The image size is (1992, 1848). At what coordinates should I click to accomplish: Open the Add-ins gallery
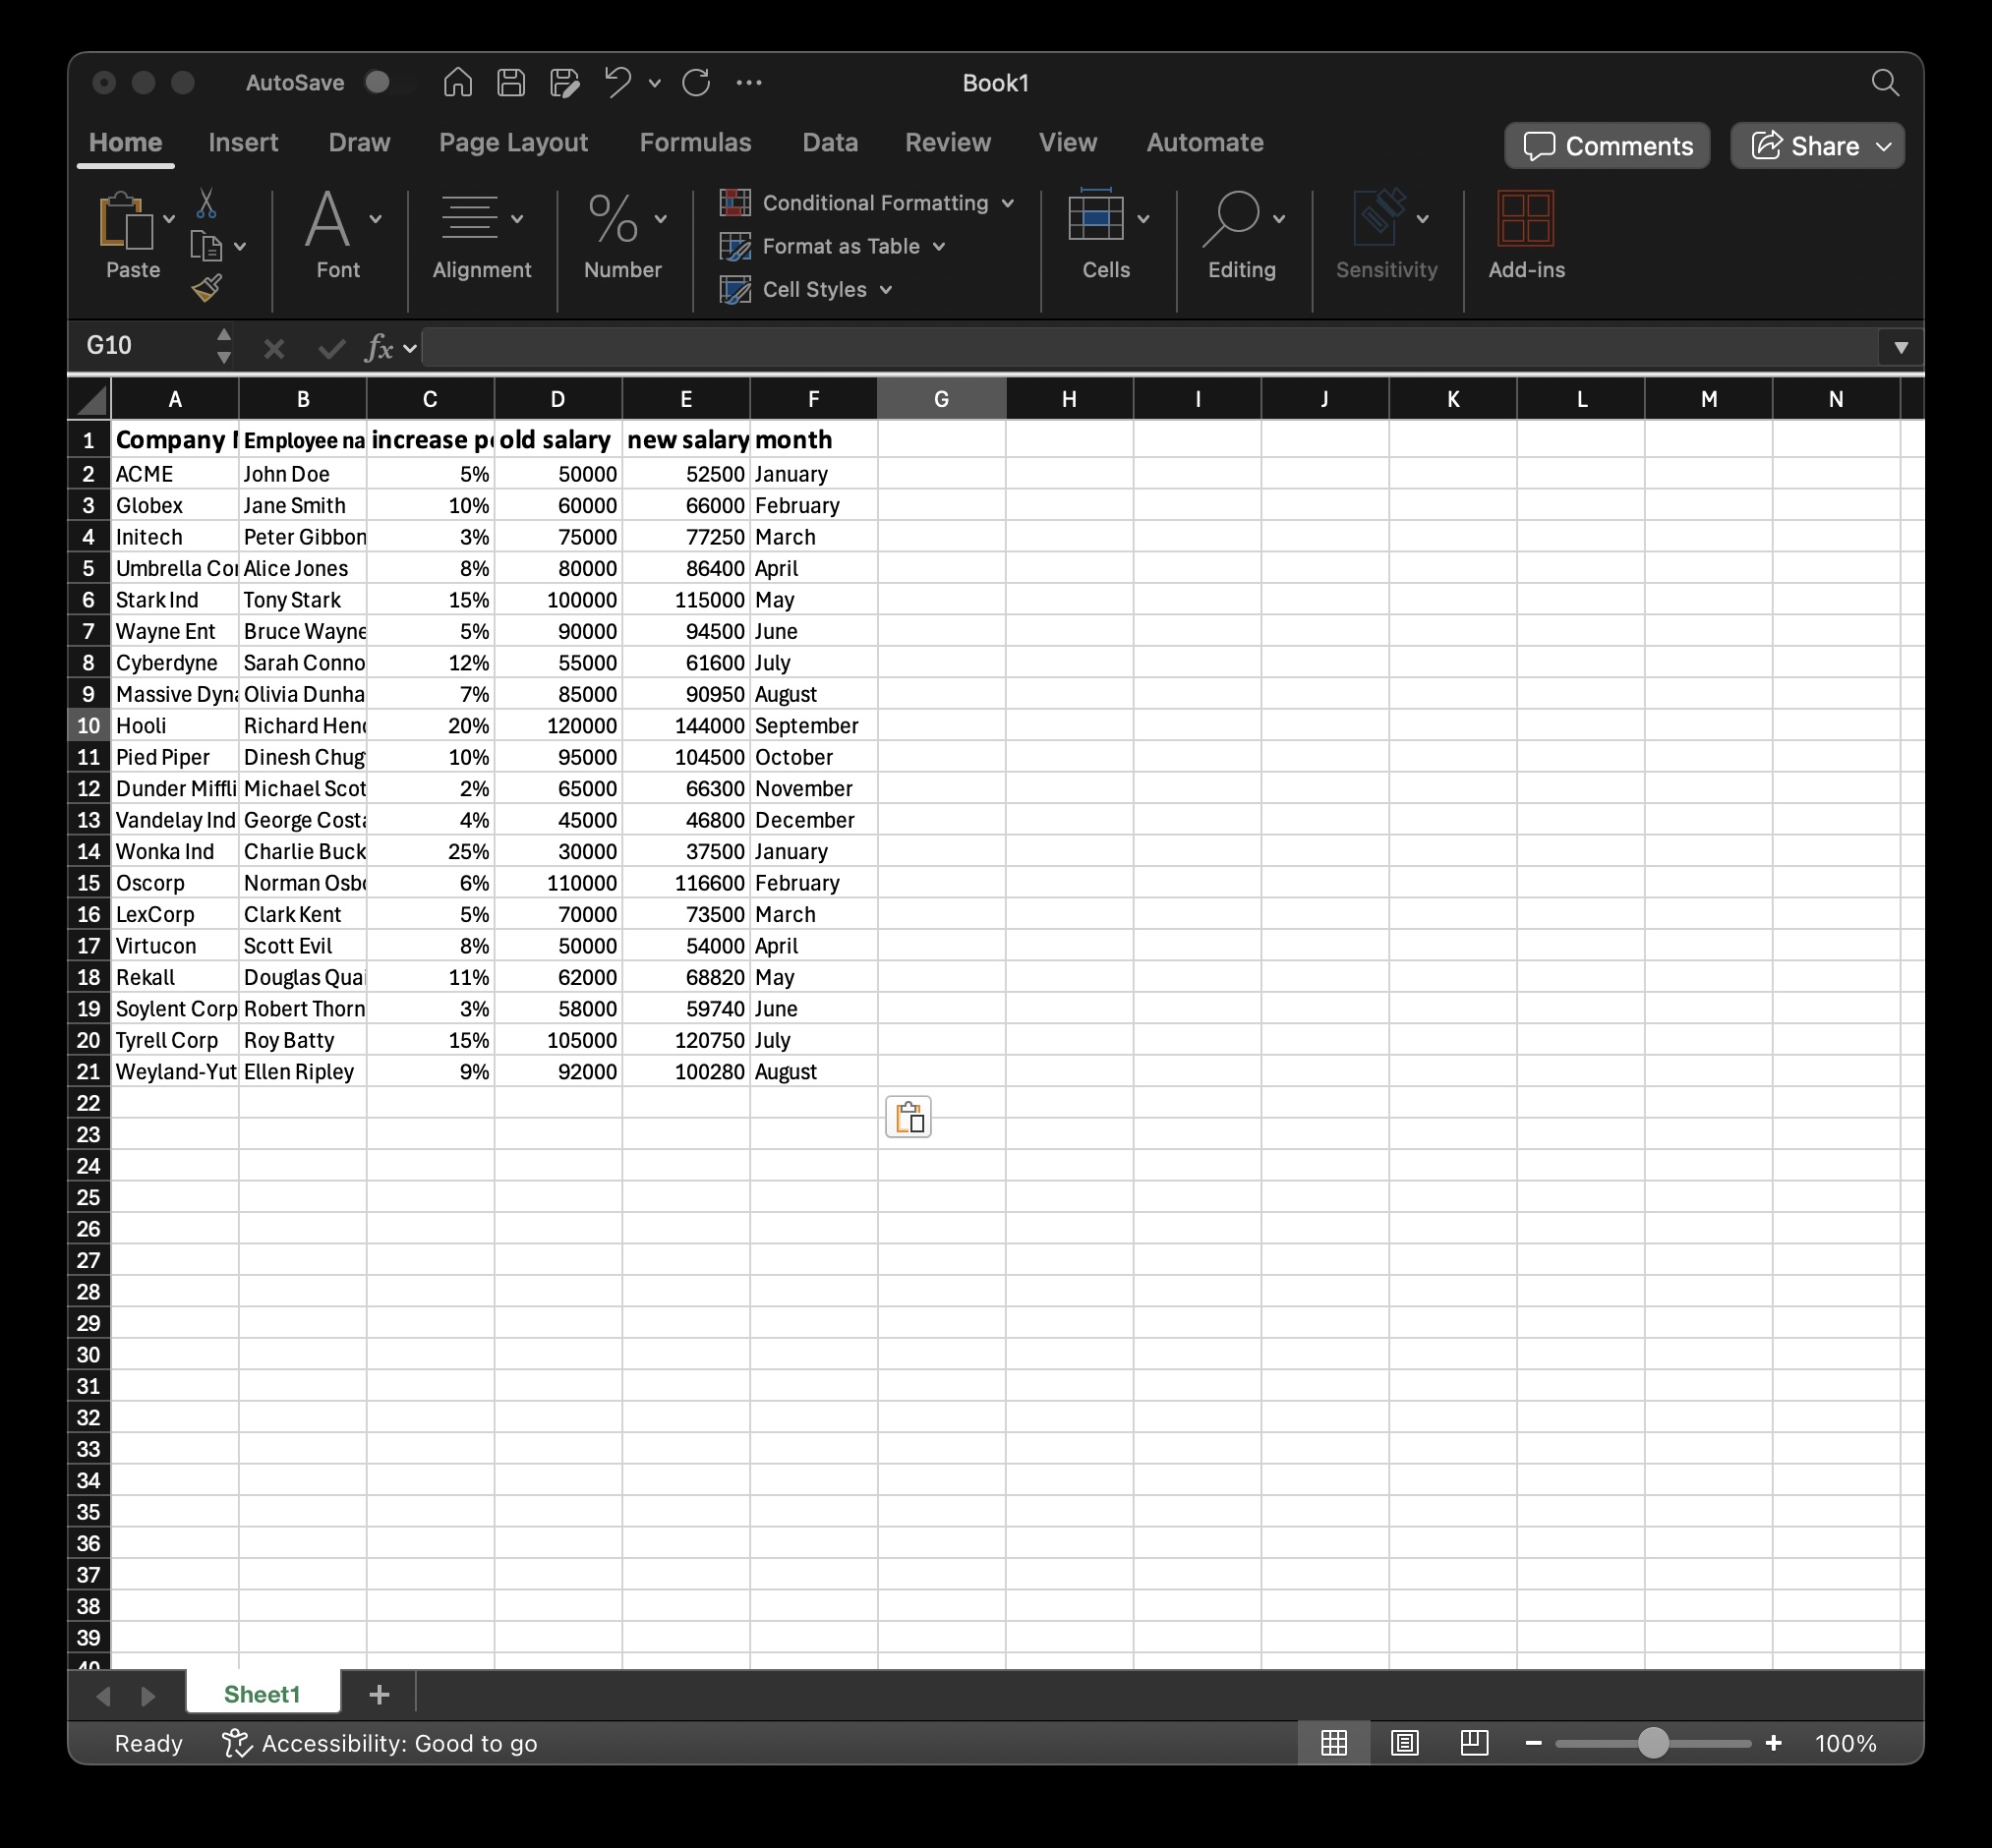tap(1526, 236)
